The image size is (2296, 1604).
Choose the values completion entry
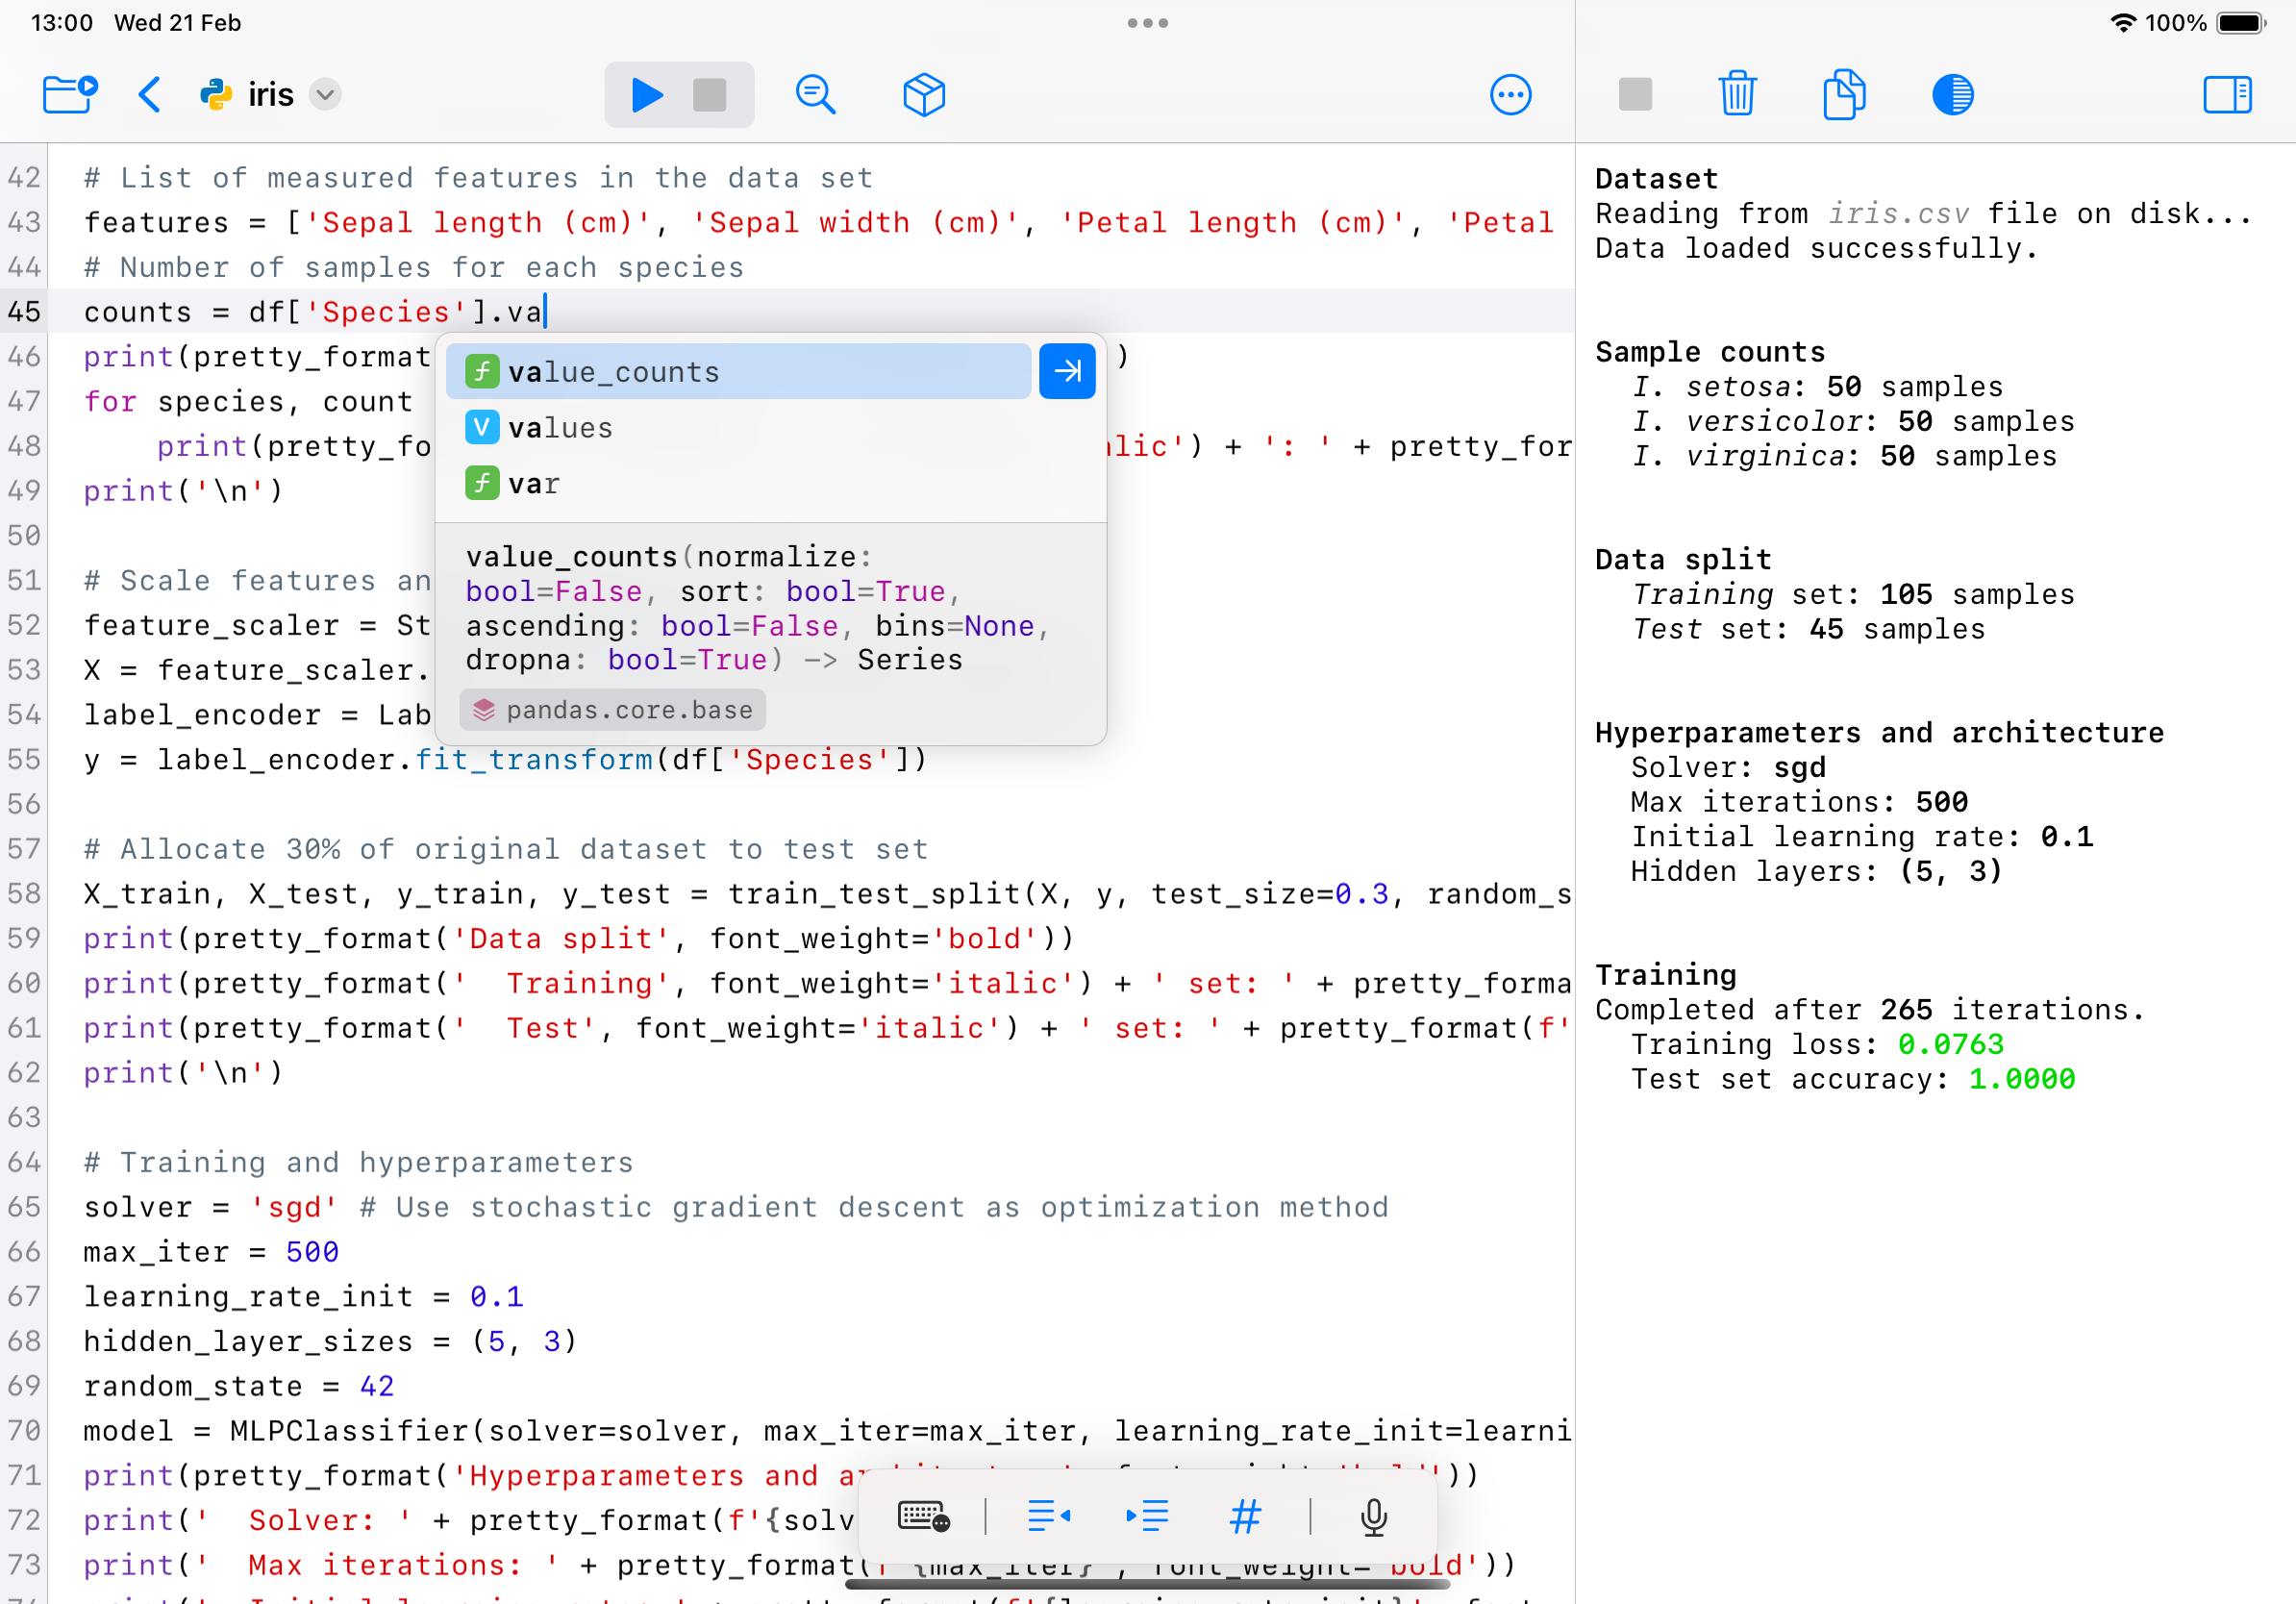[560, 428]
